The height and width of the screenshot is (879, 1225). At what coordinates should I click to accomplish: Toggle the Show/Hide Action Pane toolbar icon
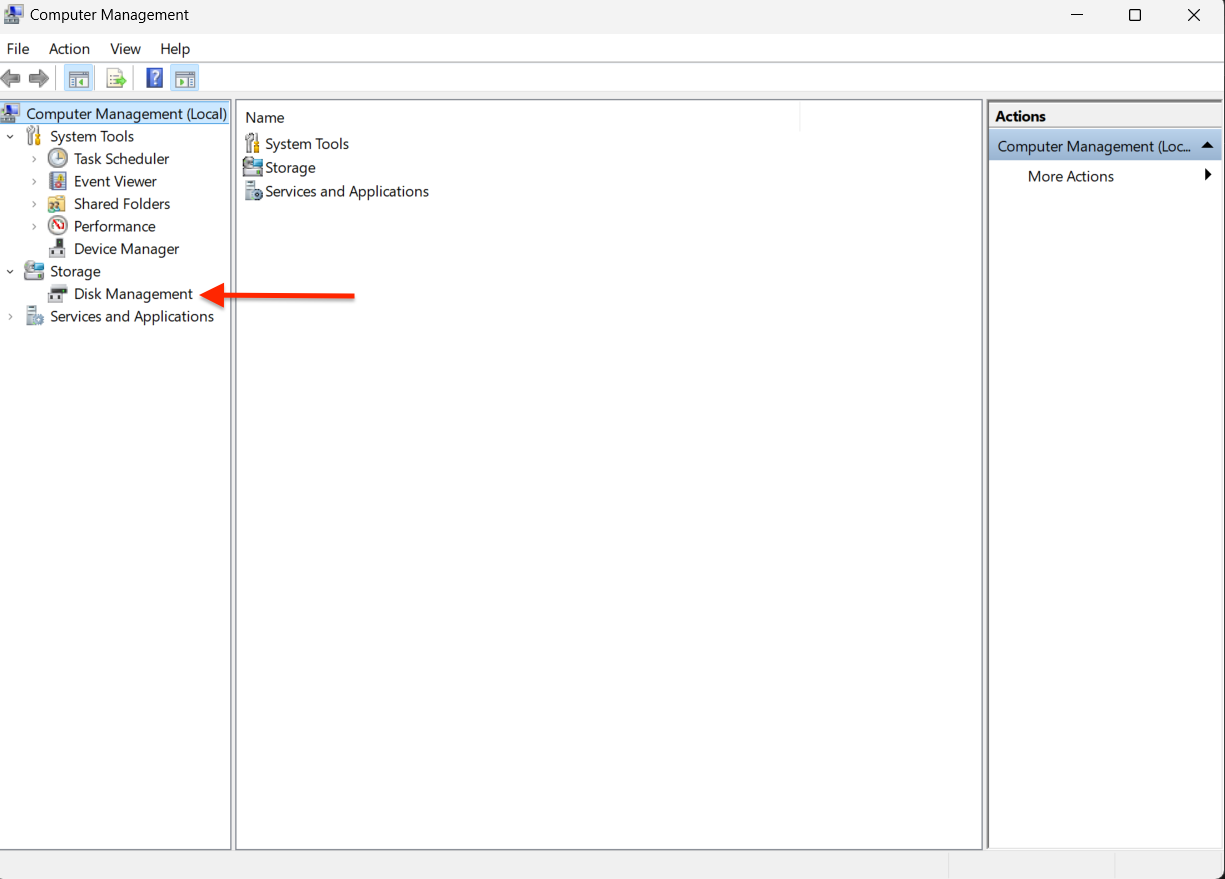[184, 77]
